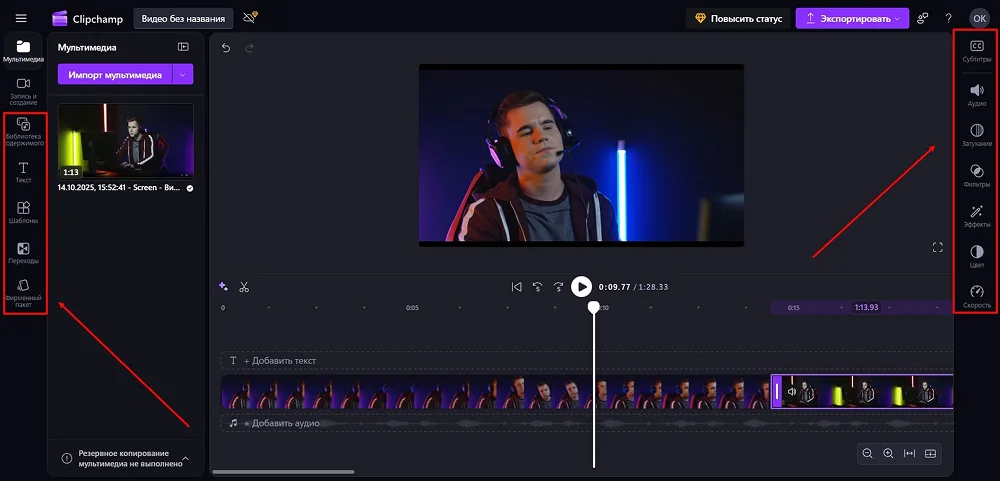The height and width of the screenshot is (481, 1000).
Task: Click Добавить текст on the timeline
Action: point(280,360)
